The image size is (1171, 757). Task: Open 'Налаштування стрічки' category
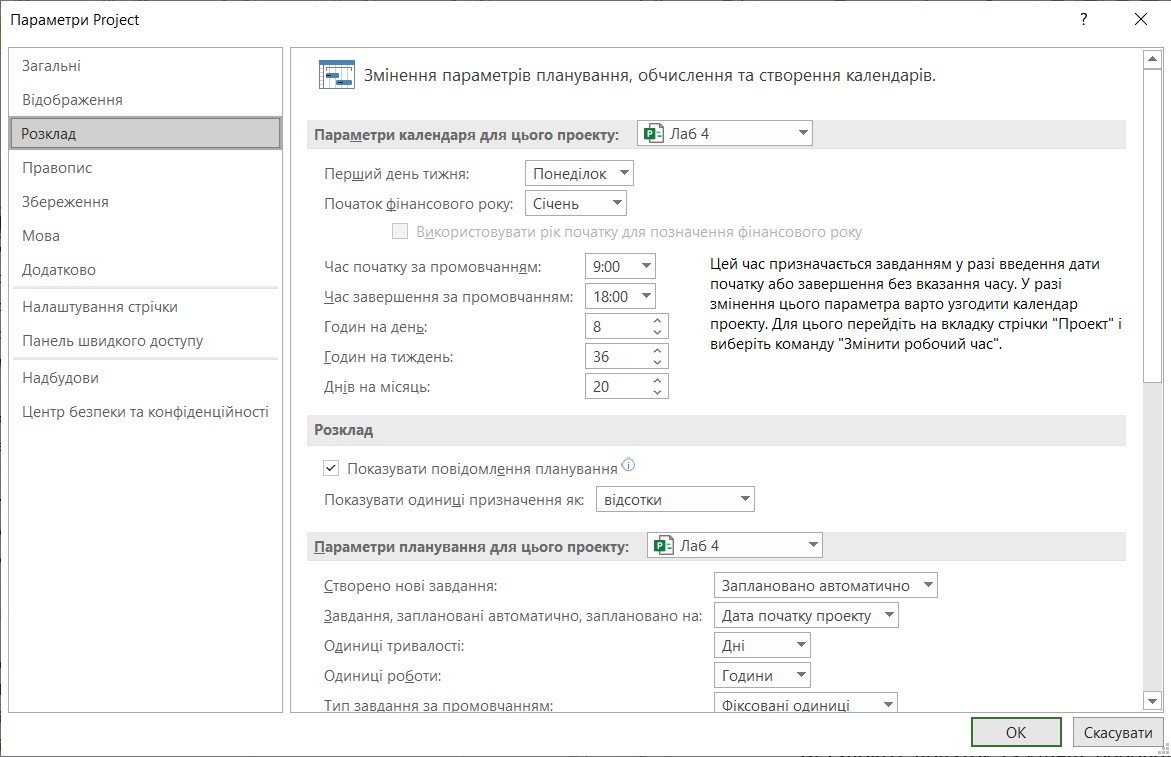pyautogui.click(x=146, y=307)
